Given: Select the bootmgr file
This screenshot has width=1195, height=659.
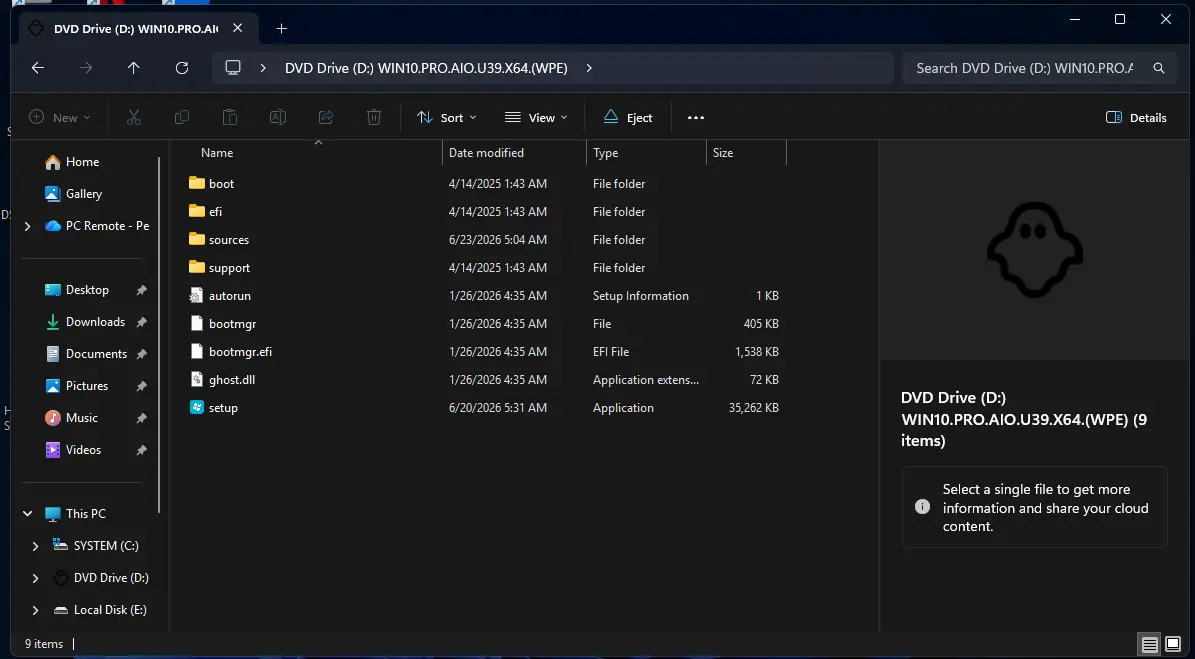Looking at the screenshot, I should point(232,324).
